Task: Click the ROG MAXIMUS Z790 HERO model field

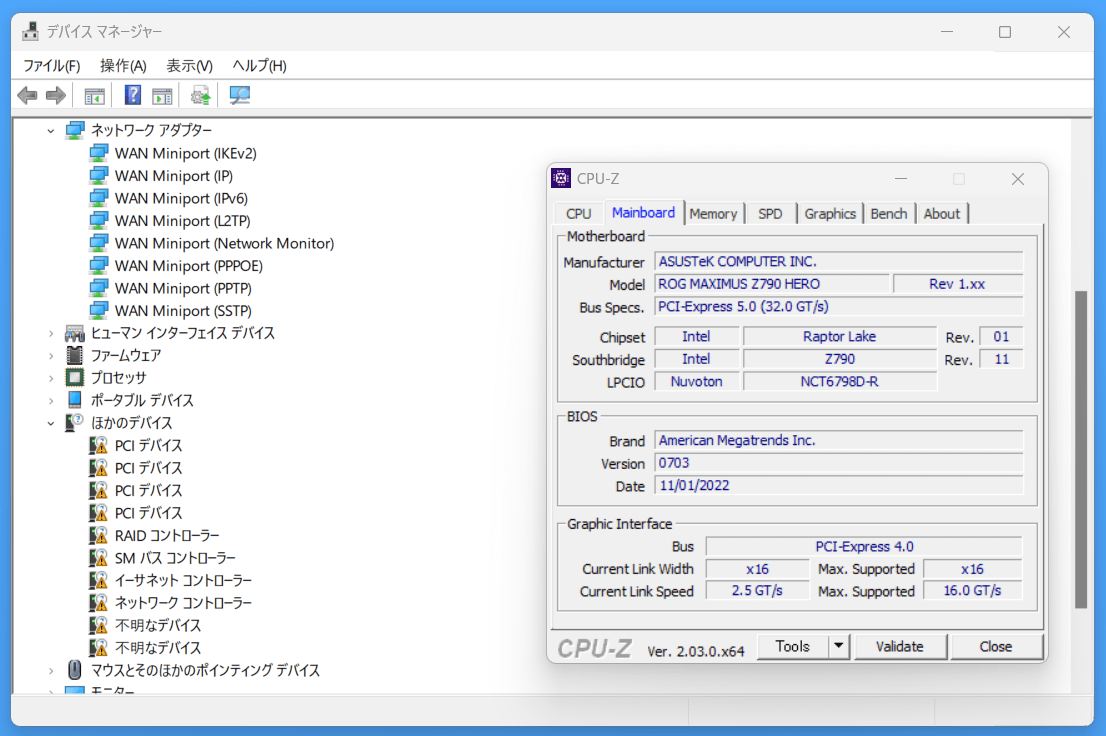Action: pyautogui.click(x=772, y=284)
